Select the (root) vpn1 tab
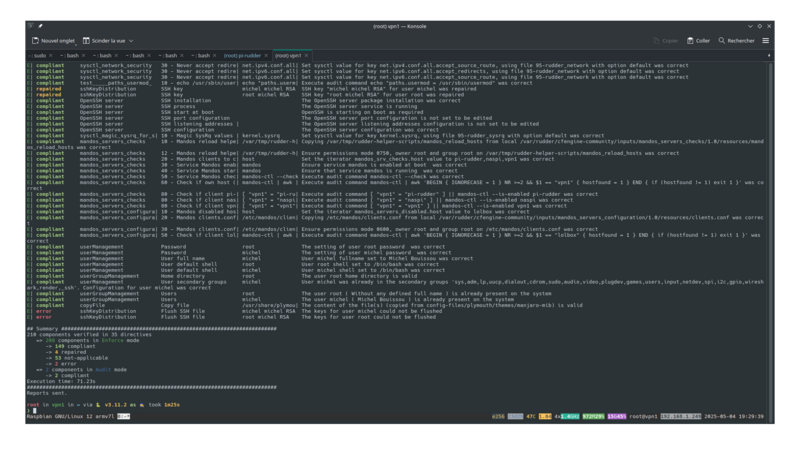Image resolution: width=800 pixels, height=454 pixels. (288, 56)
